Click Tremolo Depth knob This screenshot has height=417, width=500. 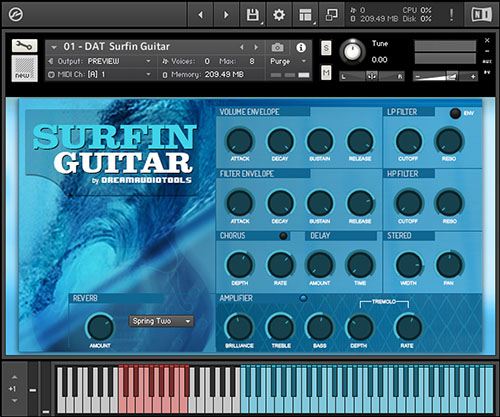[x=360, y=327]
